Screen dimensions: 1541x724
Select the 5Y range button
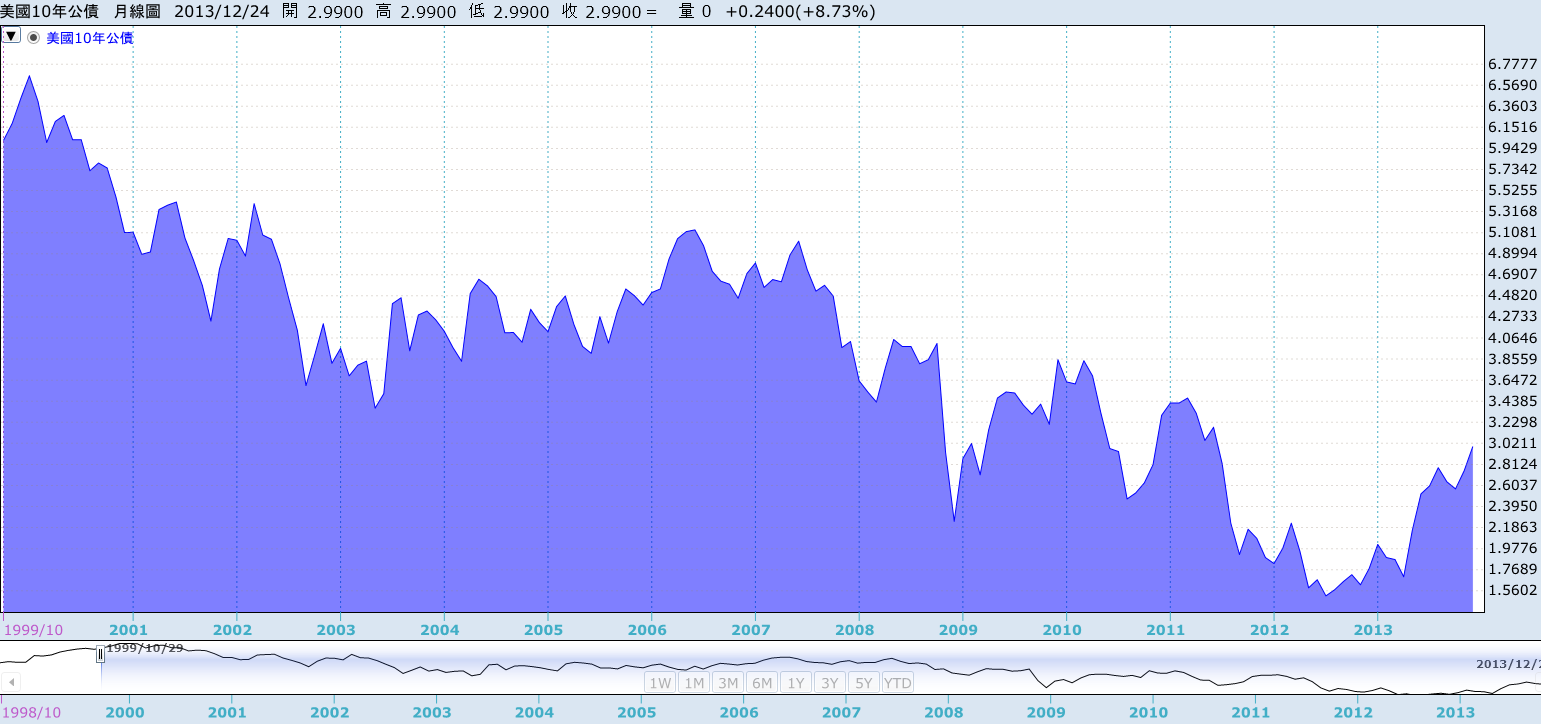[x=864, y=683]
